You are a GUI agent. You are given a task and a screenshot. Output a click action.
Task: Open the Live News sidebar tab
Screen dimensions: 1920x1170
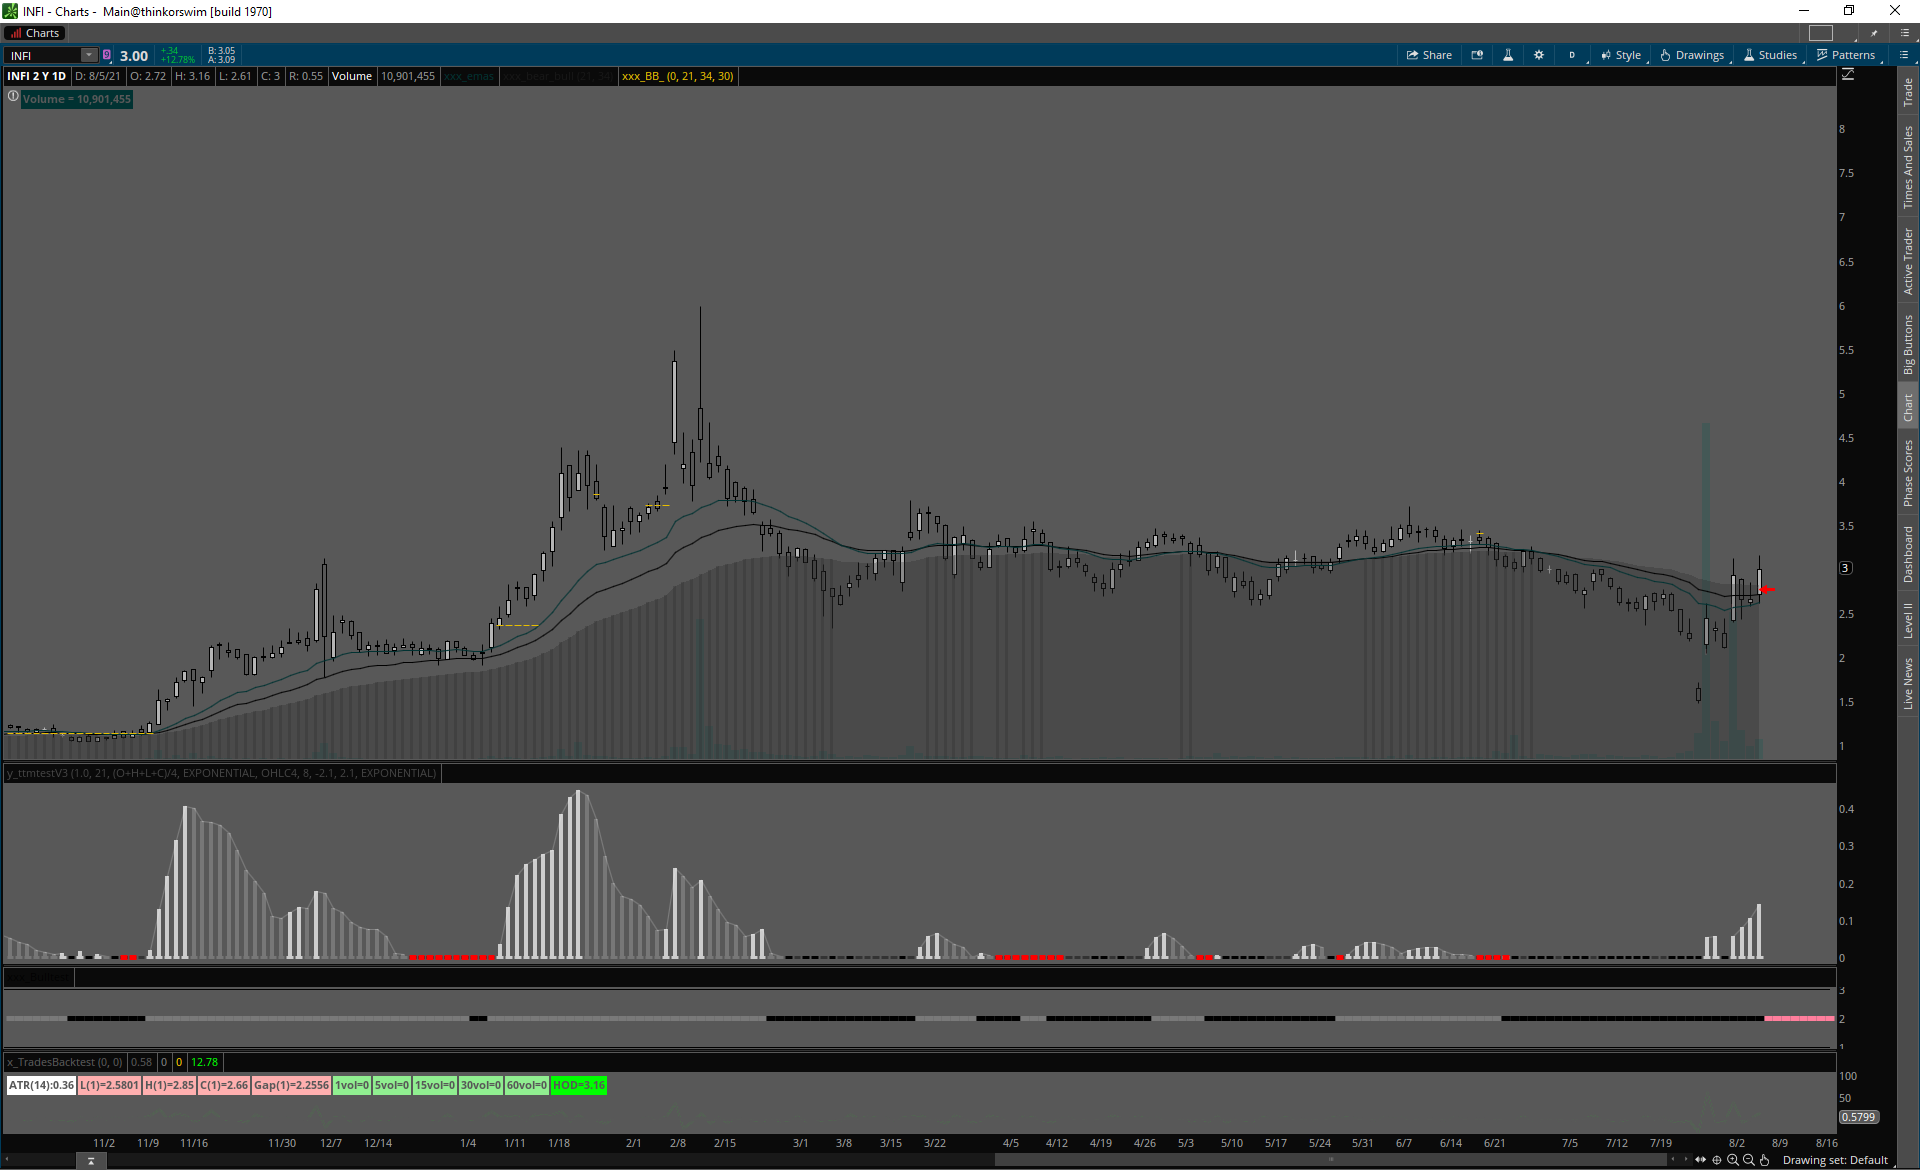pos(1908,684)
